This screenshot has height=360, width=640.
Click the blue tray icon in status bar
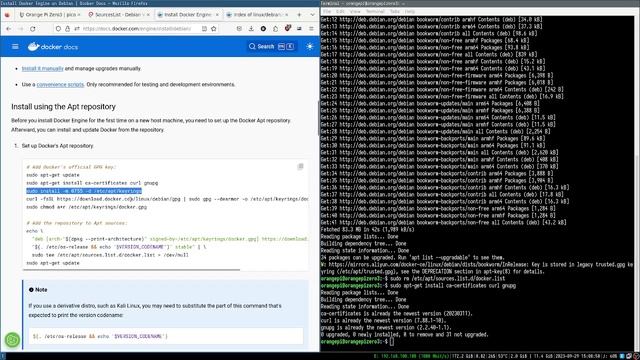click(x=622, y=356)
